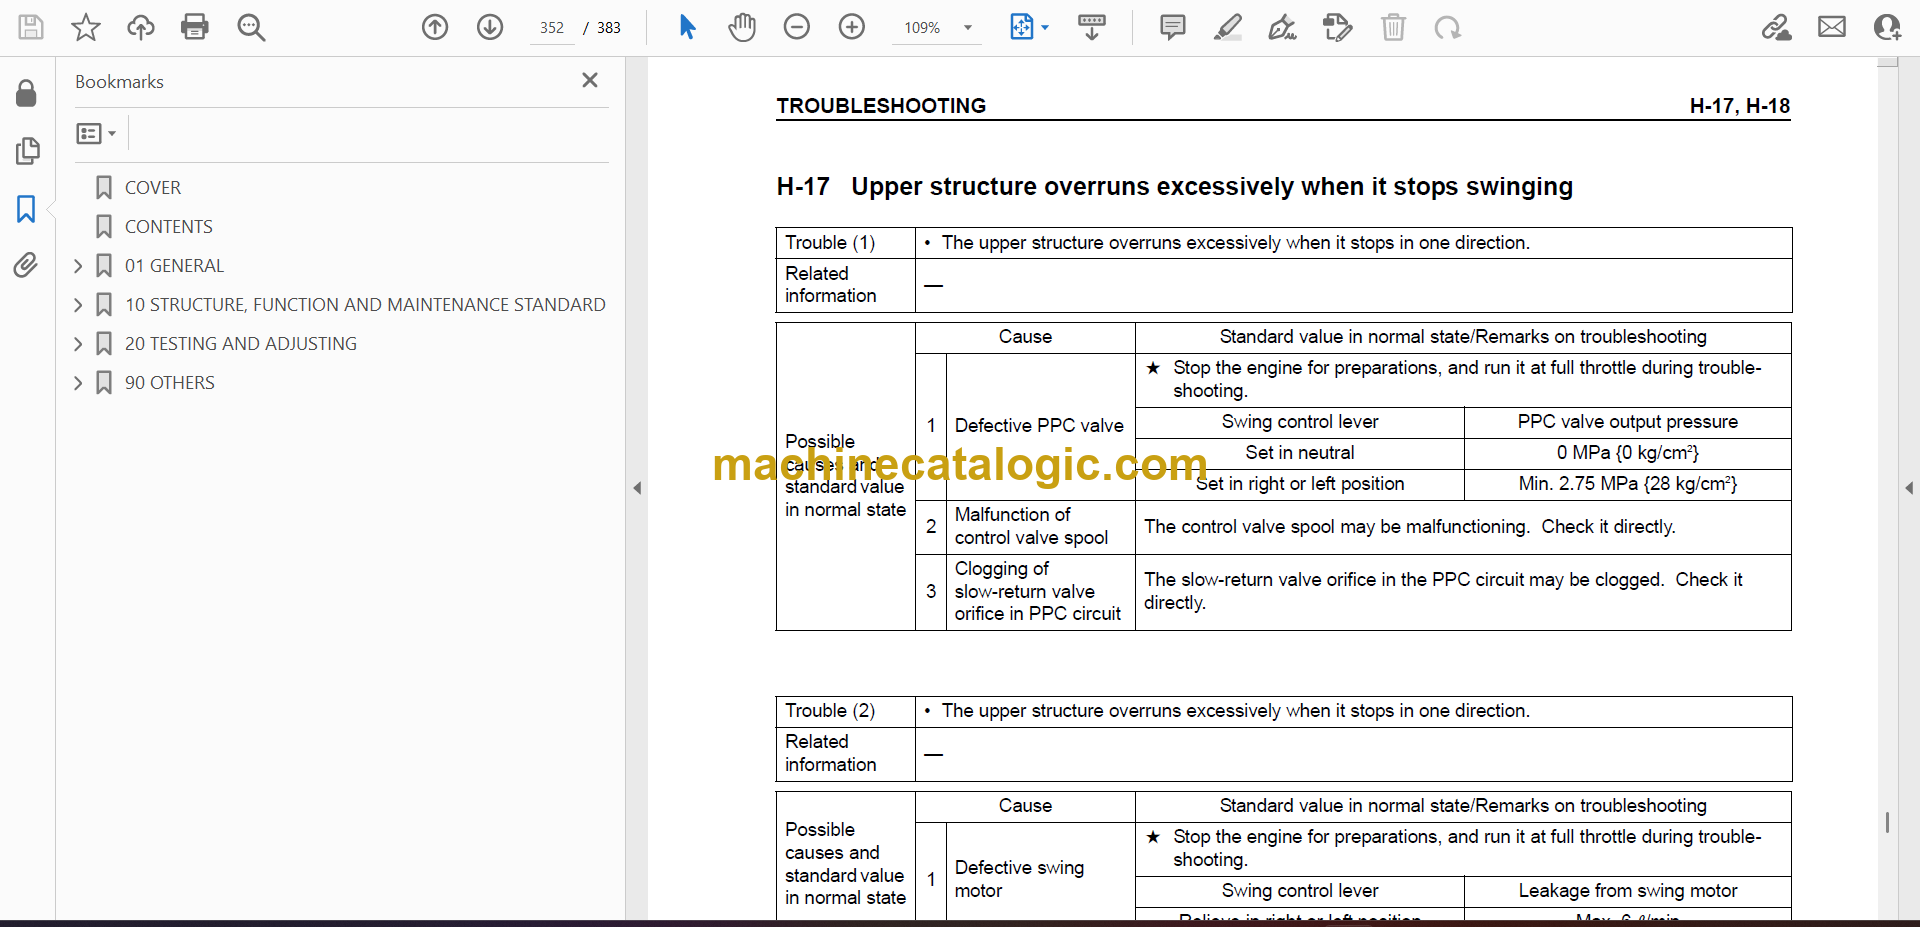This screenshot has height=927, width=1920.
Task: Open the Page Thumbnails panel
Action: (27, 151)
